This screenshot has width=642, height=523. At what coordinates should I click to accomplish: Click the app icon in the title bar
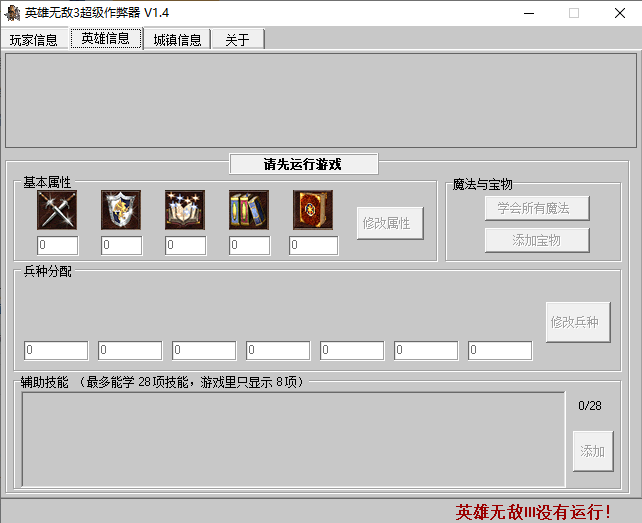point(12,13)
